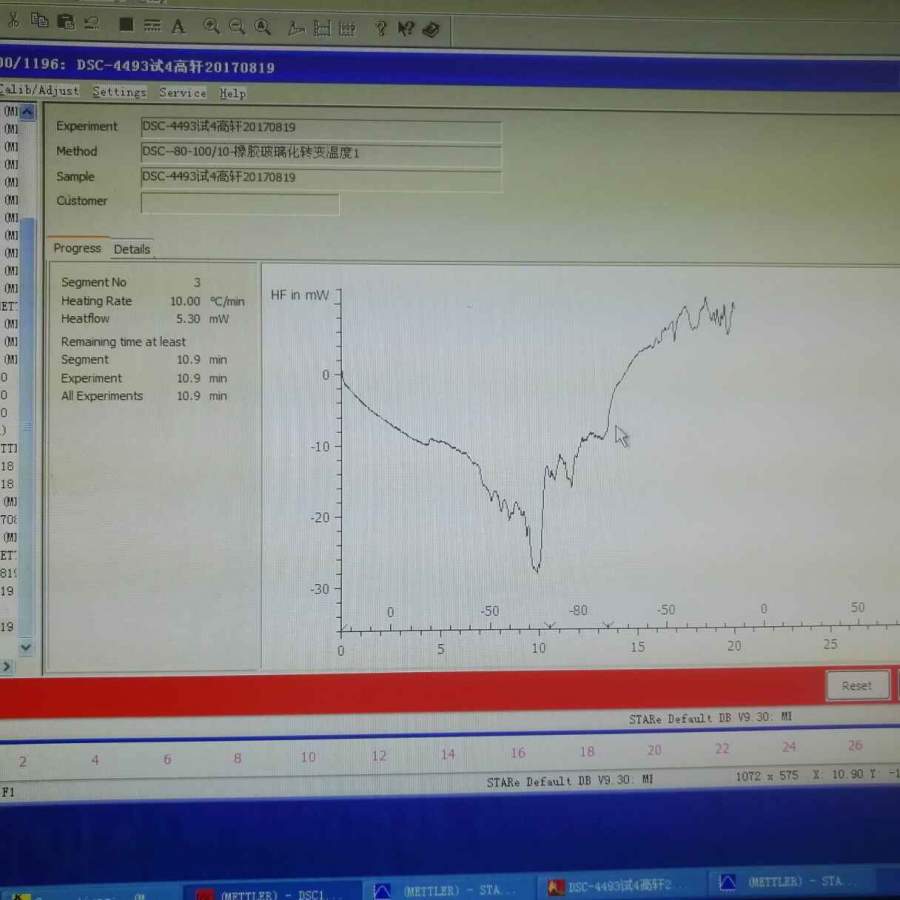Click the left list scroll down arrow
The width and height of the screenshot is (900, 900).
[x=25, y=647]
